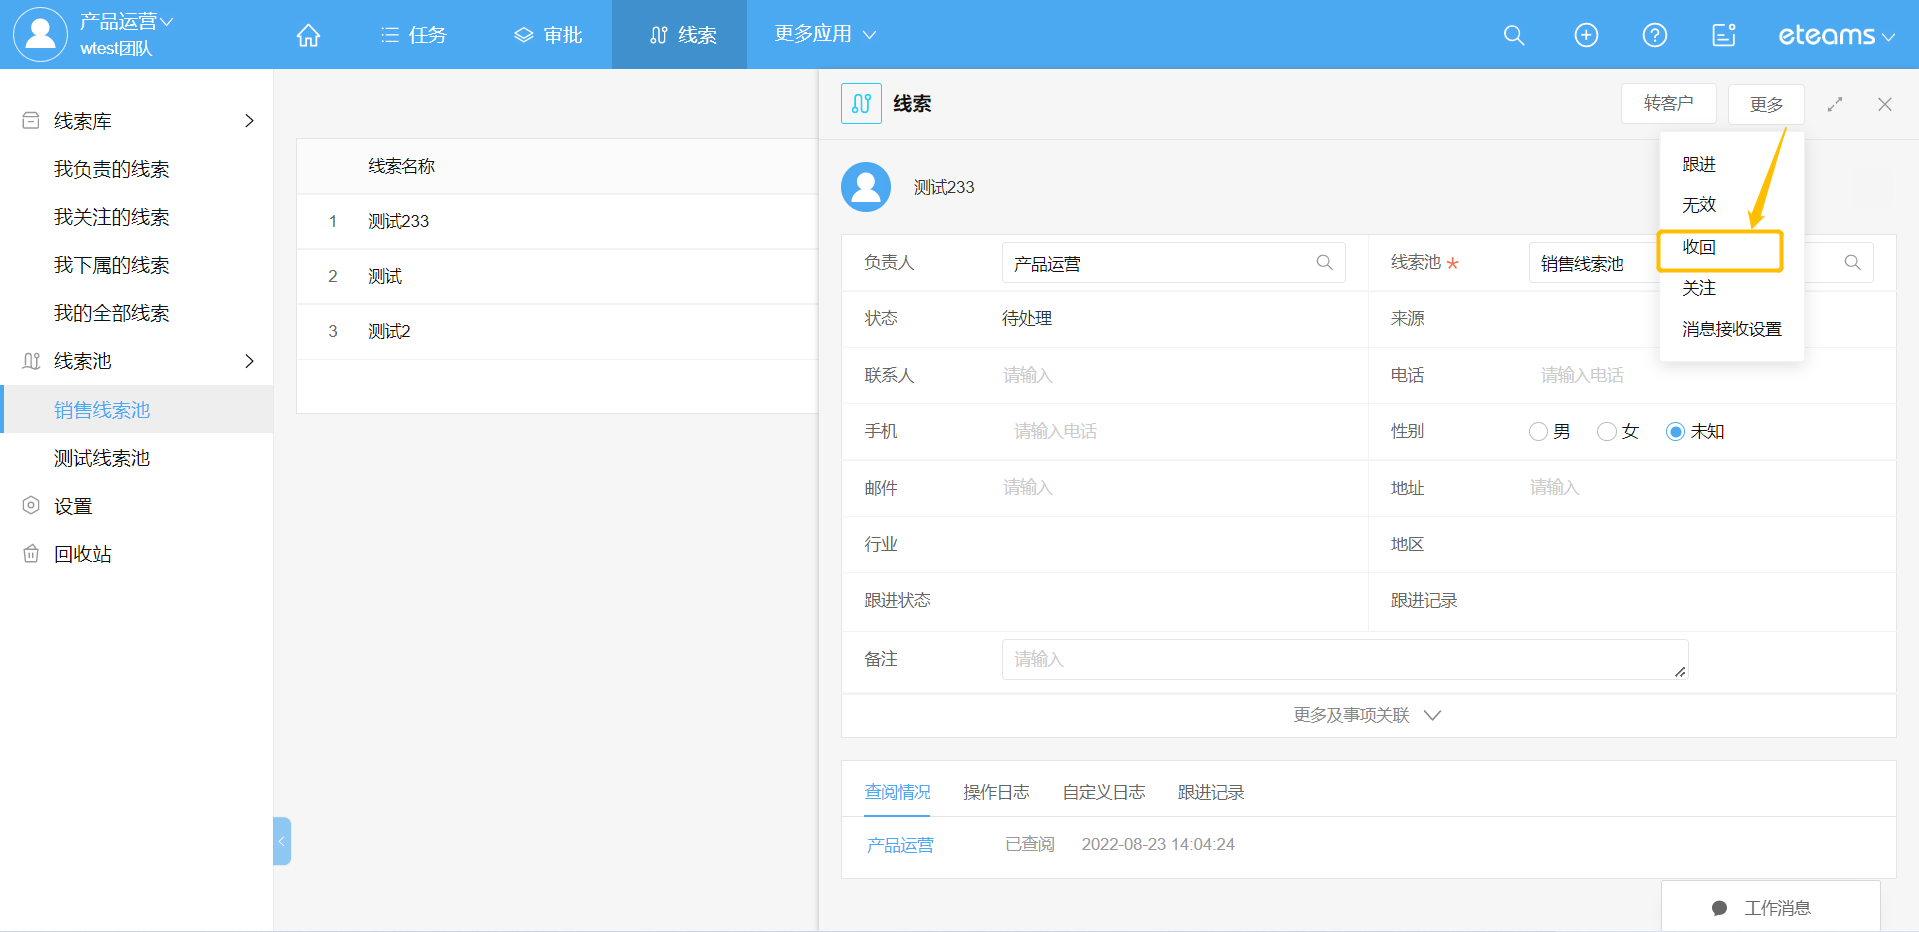Image resolution: width=1919 pixels, height=932 pixels.
Task: Open the 工作消息 button
Action: point(1771,907)
